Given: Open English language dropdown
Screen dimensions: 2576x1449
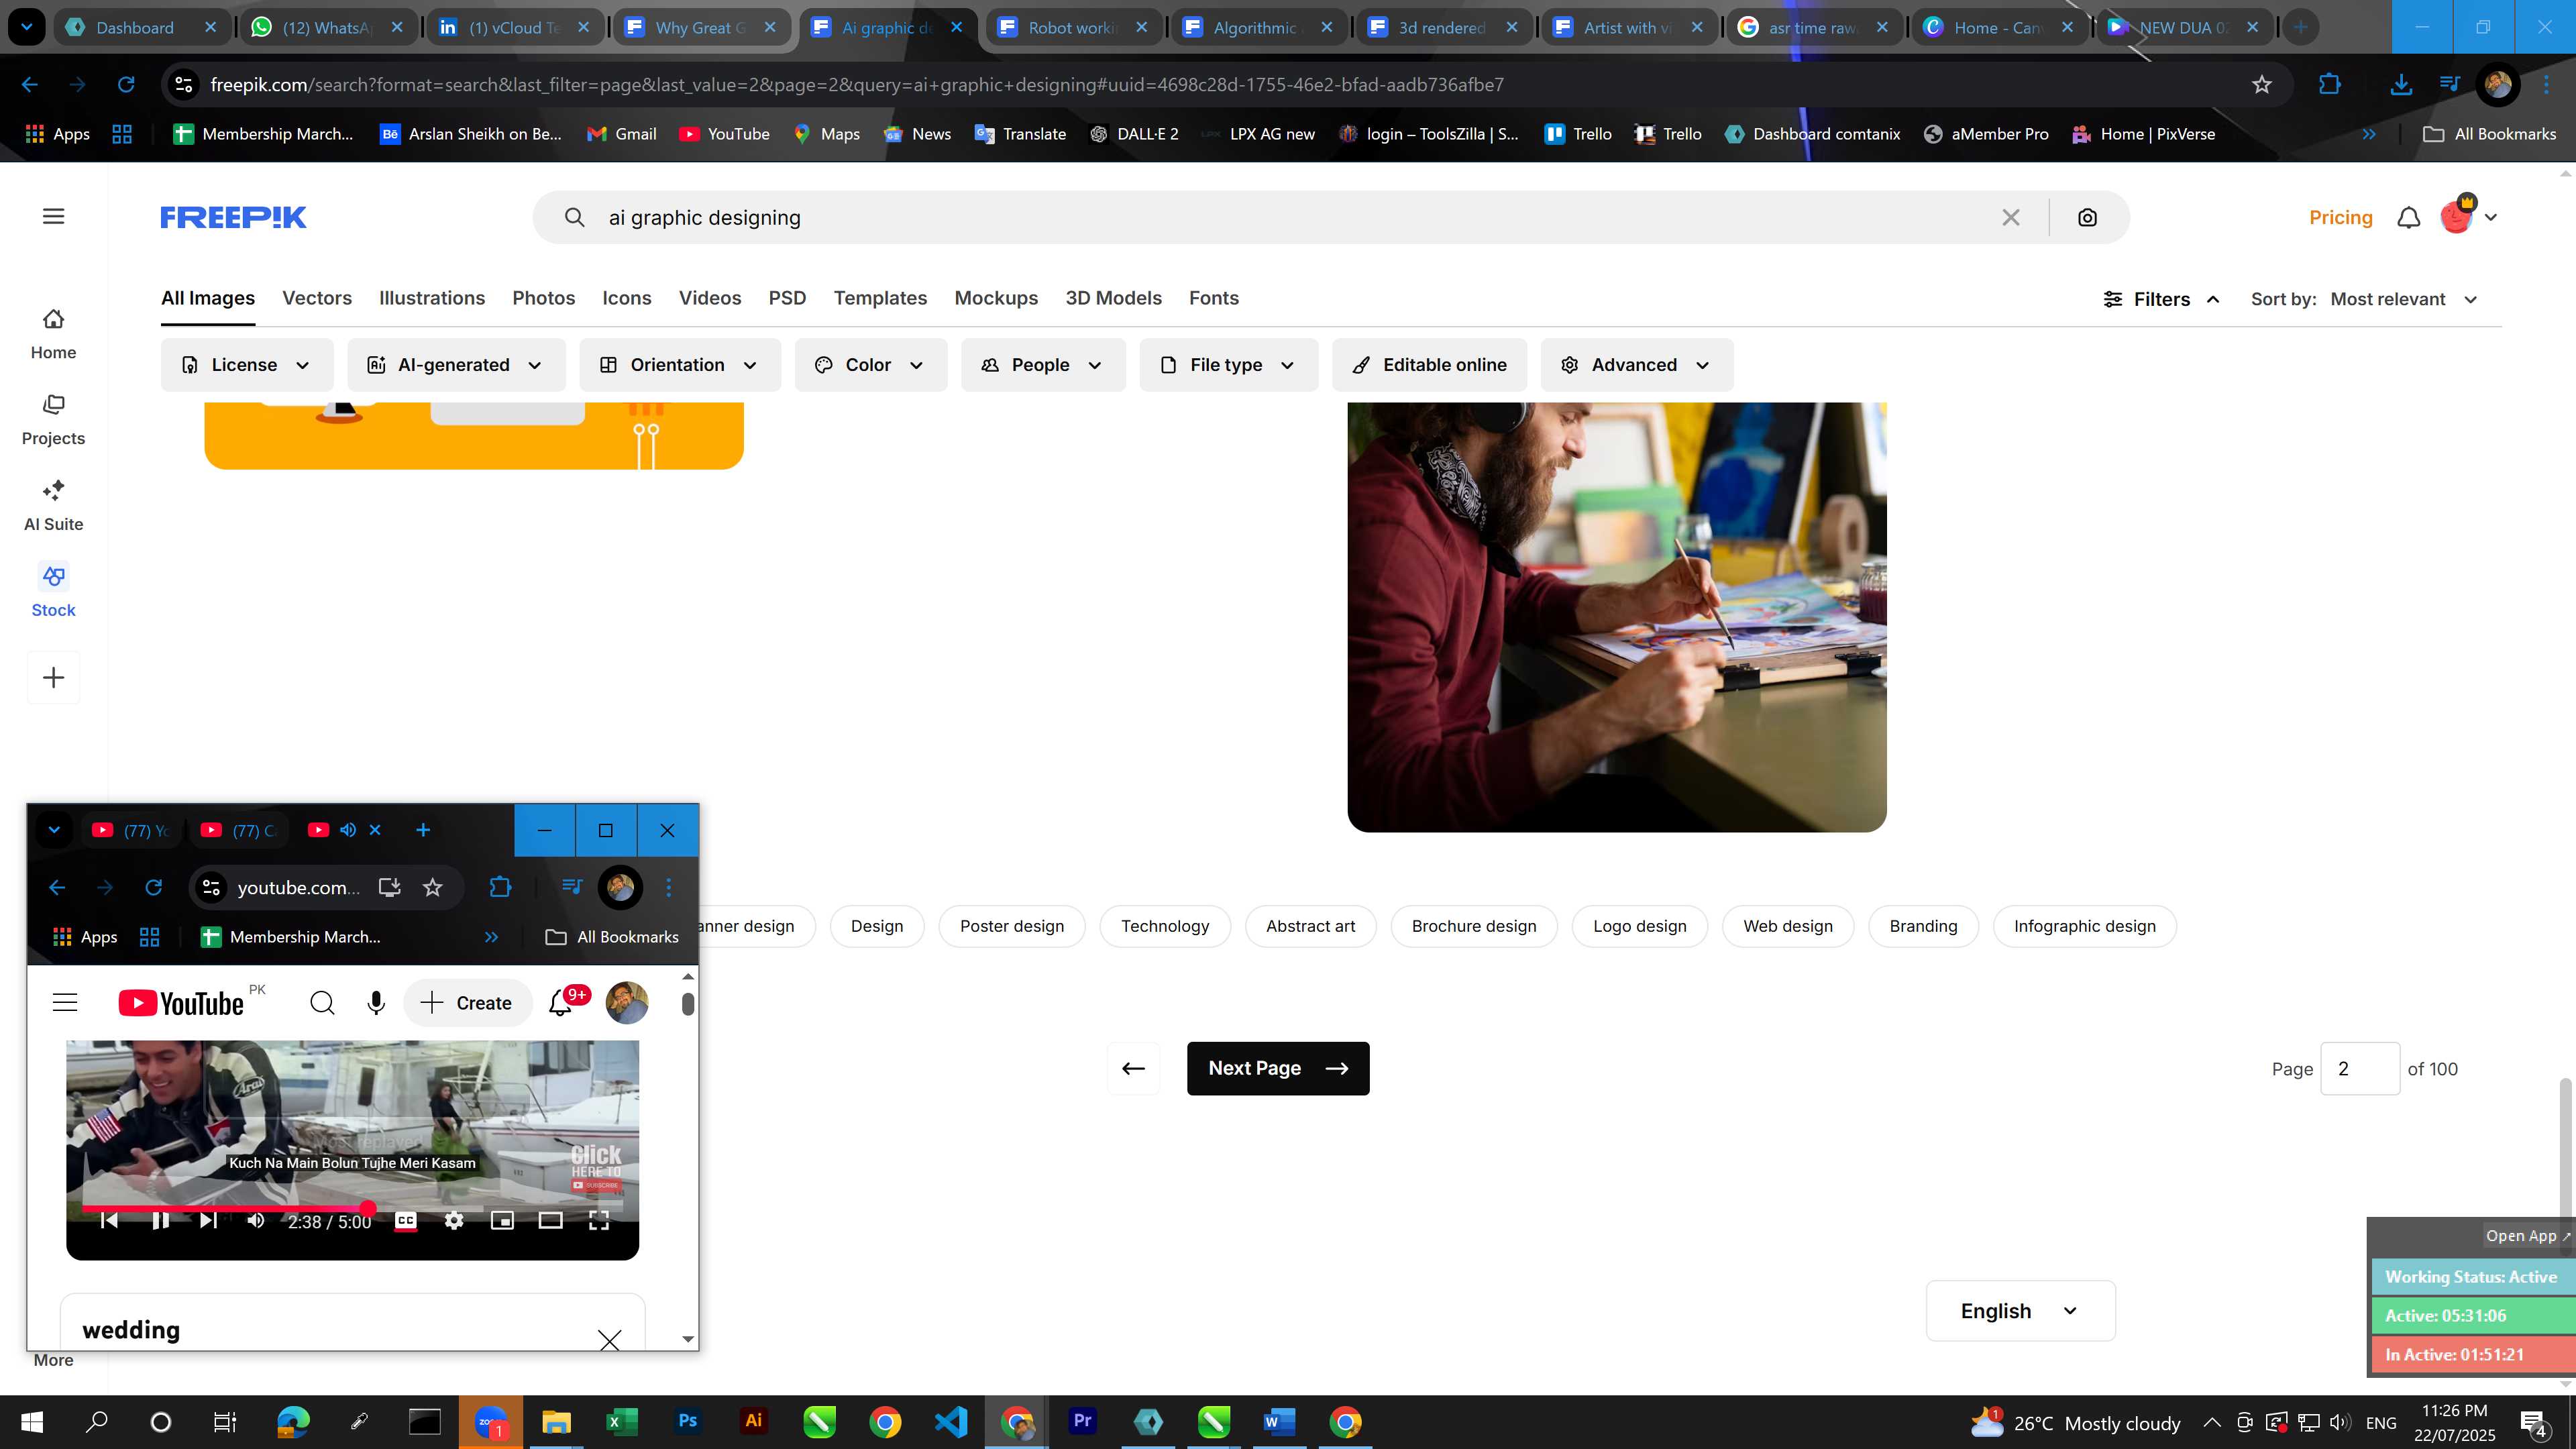Looking at the screenshot, I should 2020,1311.
